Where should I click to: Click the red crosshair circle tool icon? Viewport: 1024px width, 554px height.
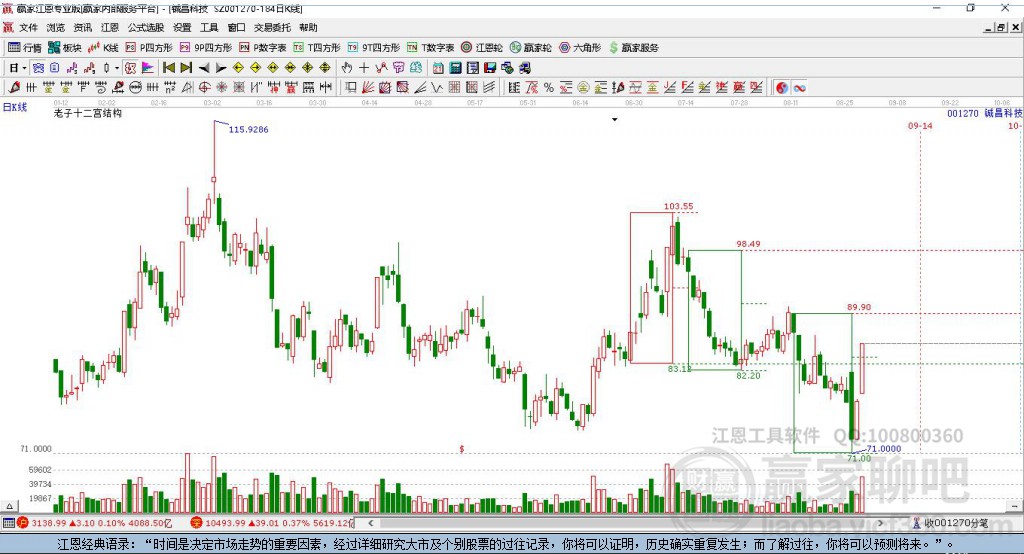(204, 88)
